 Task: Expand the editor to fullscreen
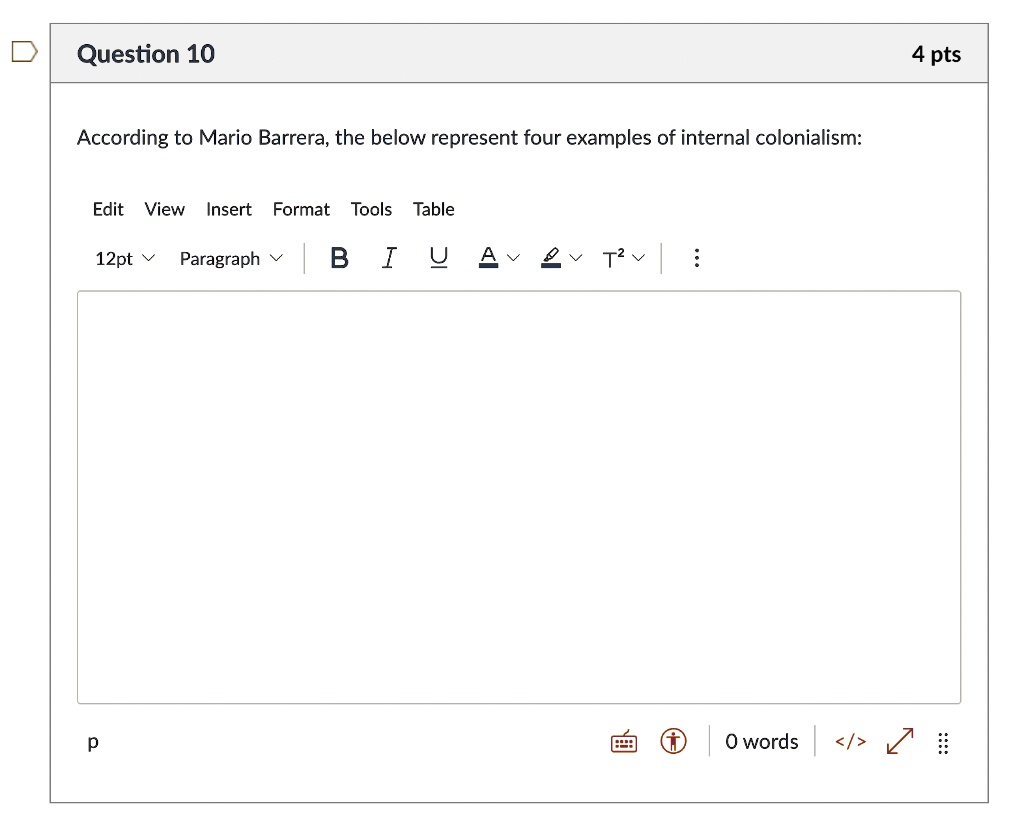click(x=898, y=742)
